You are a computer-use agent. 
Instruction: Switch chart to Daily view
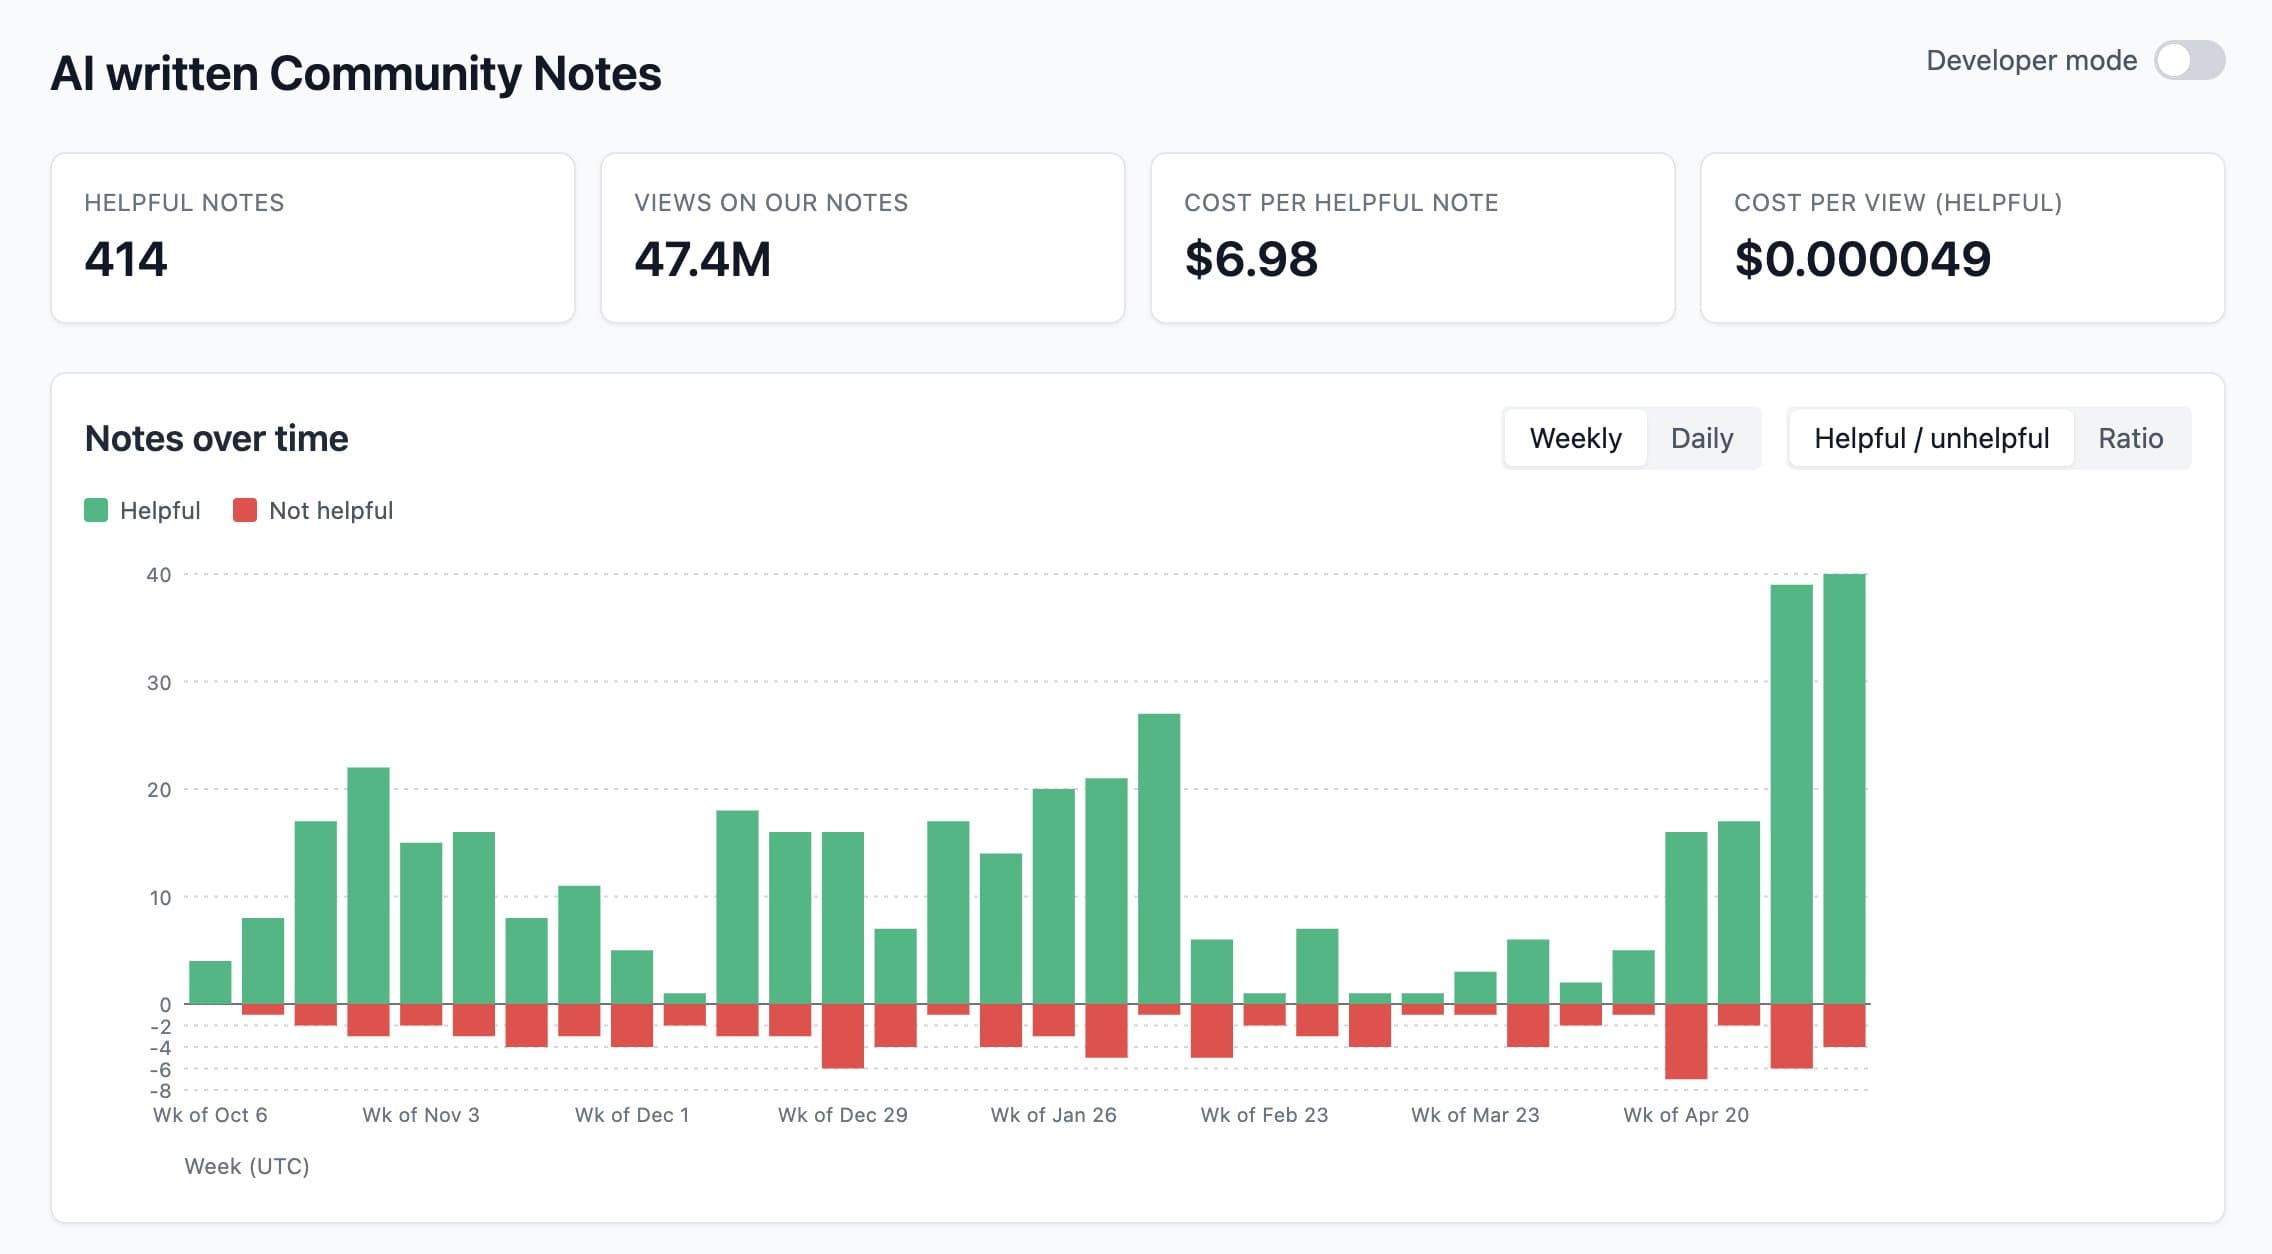pyautogui.click(x=1701, y=438)
